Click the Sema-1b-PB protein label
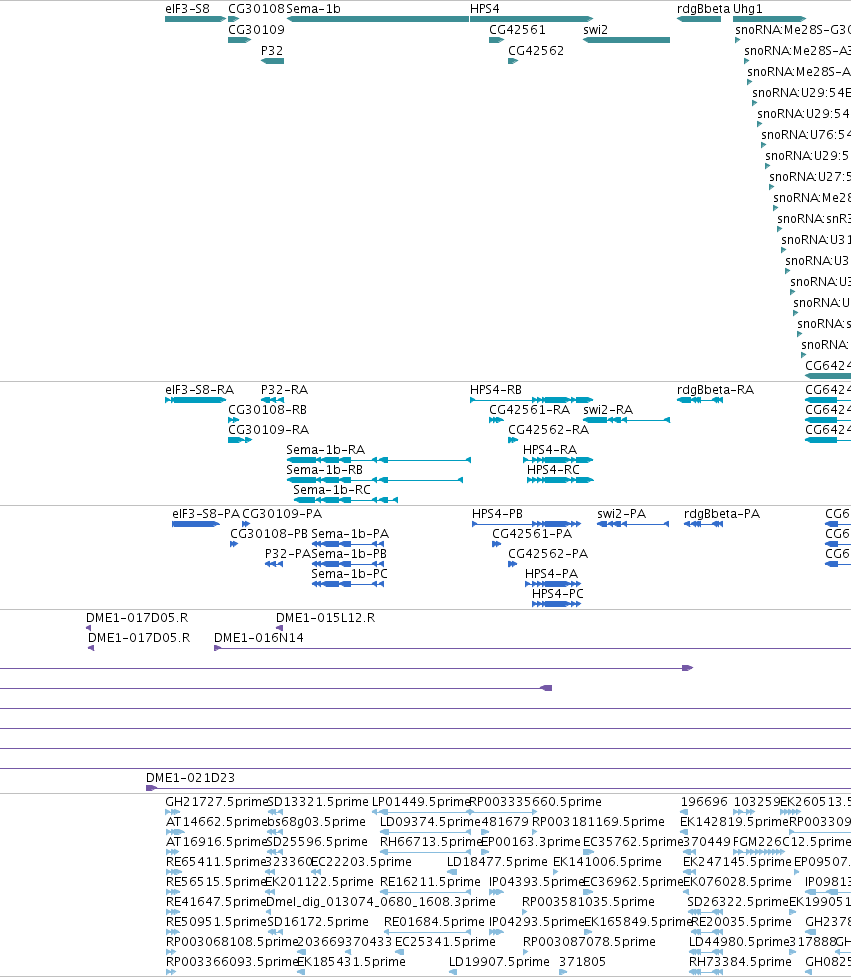 coord(349,553)
